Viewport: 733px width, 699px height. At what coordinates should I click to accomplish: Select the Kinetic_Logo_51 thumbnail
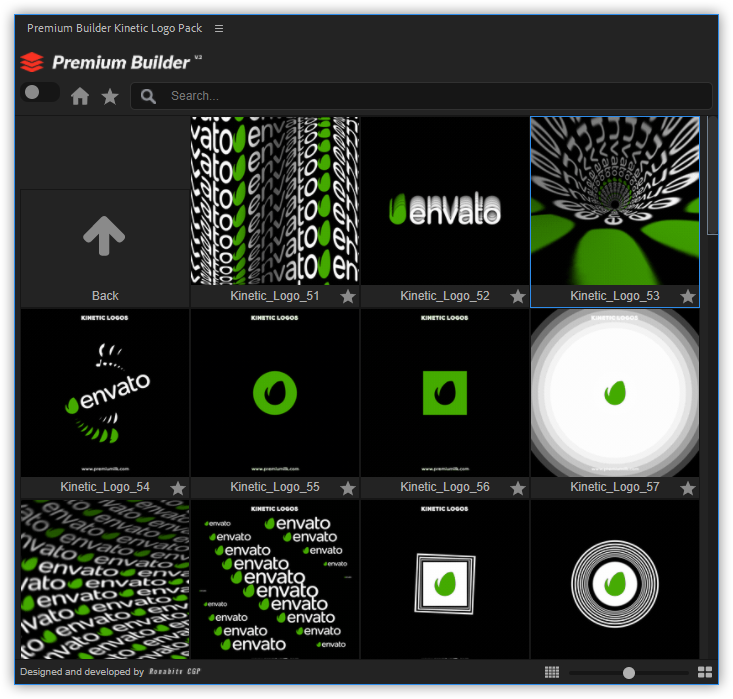(275, 201)
